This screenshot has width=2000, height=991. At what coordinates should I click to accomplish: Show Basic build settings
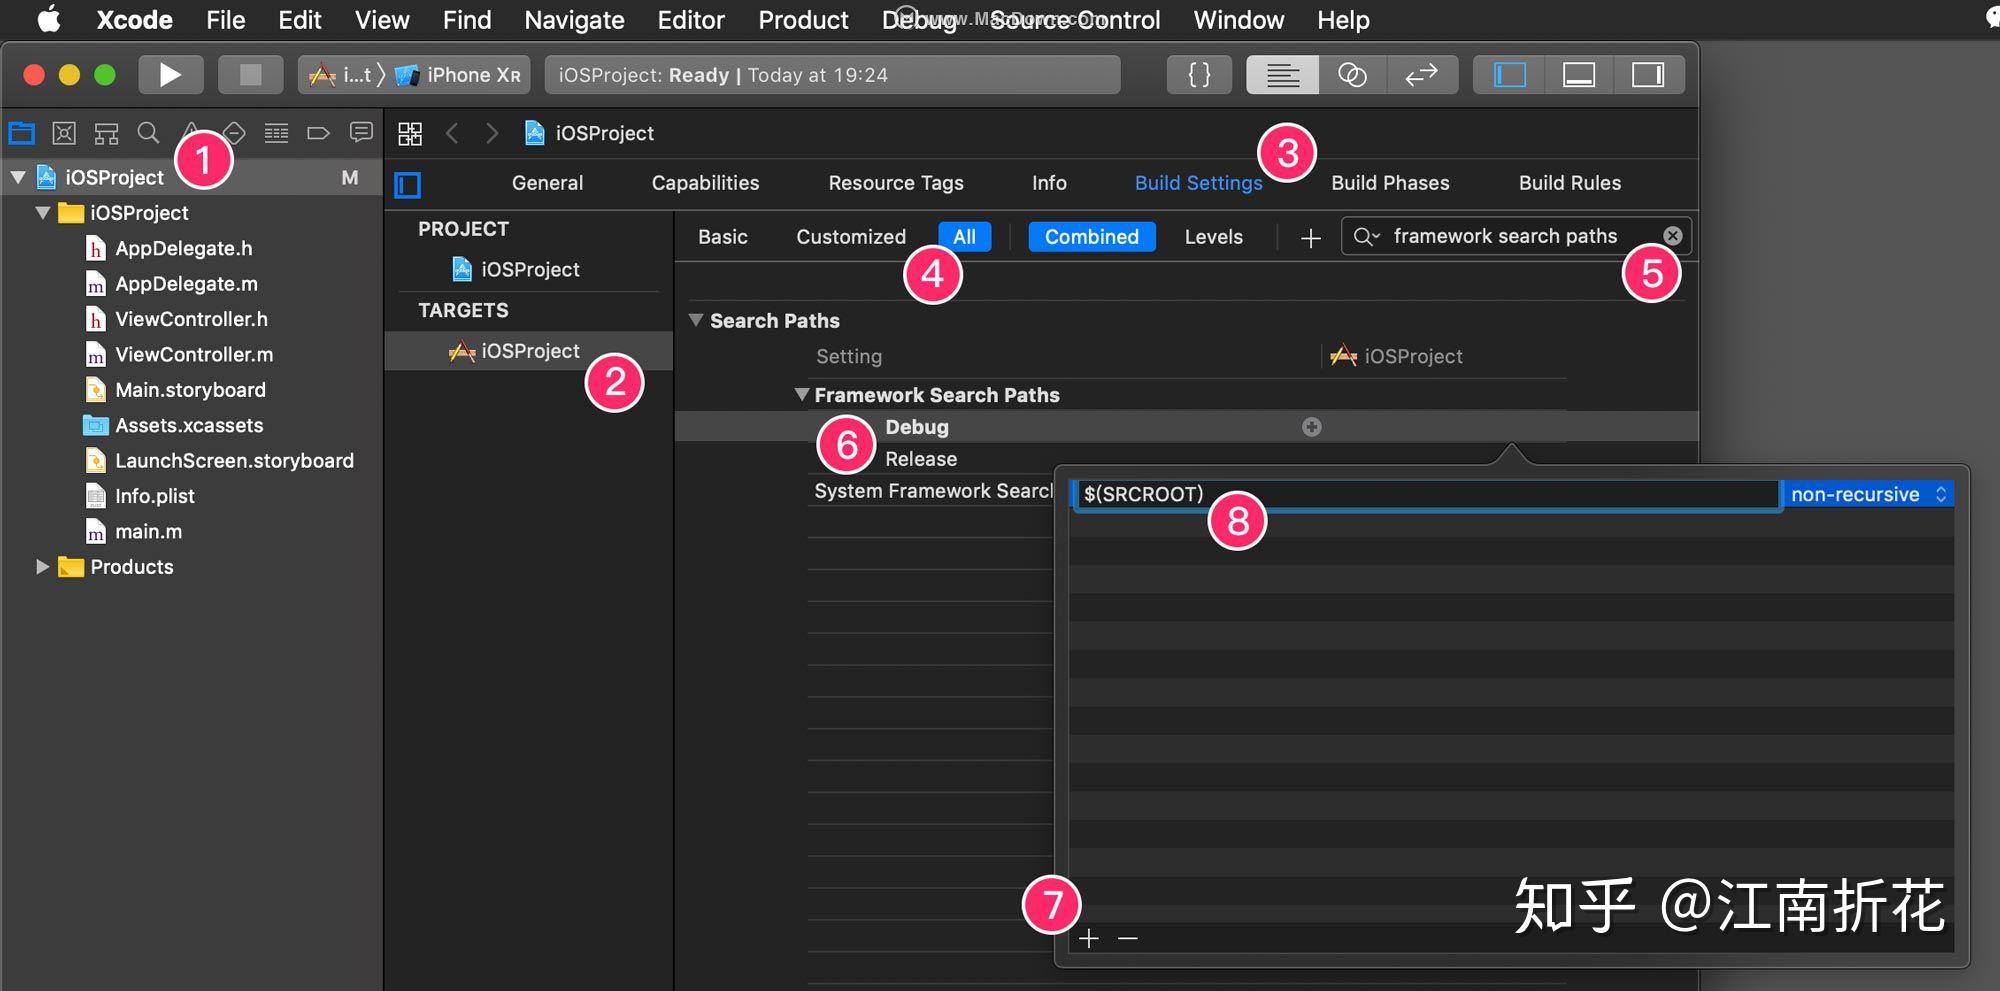coord(723,237)
